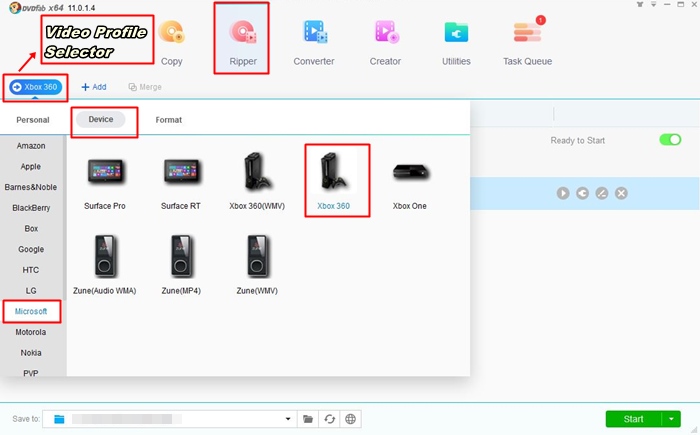
Task: Click the shirt skin icon in title bar
Action: pyautogui.click(x=640, y=4)
